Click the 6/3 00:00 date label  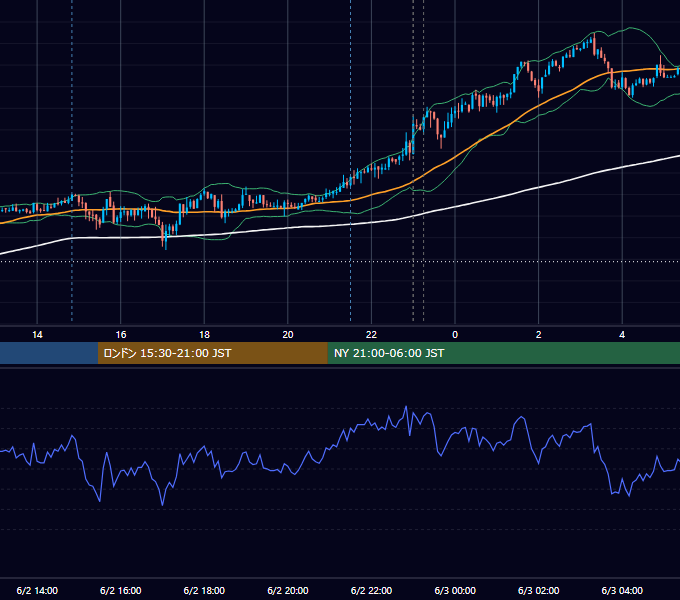tap(455, 590)
